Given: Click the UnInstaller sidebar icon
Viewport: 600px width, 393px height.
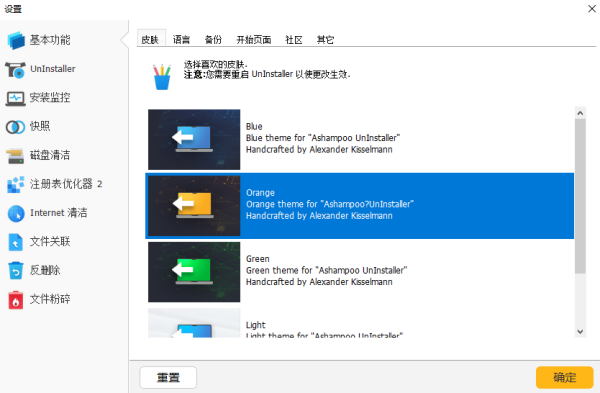Looking at the screenshot, I should [x=15, y=69].
